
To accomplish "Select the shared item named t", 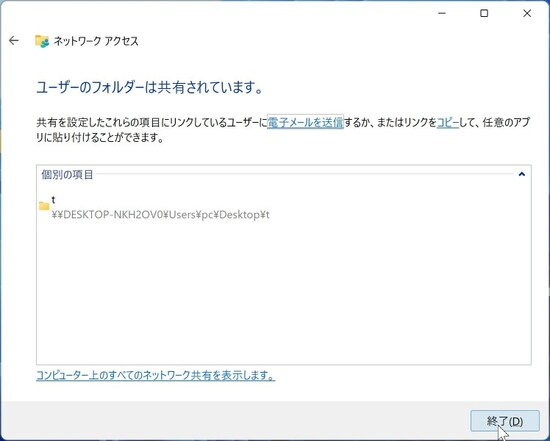I will (54, 199).
